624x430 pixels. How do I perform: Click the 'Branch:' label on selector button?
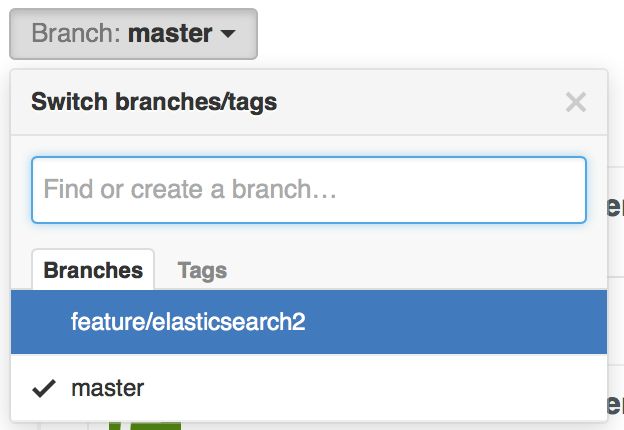(76, 34)
